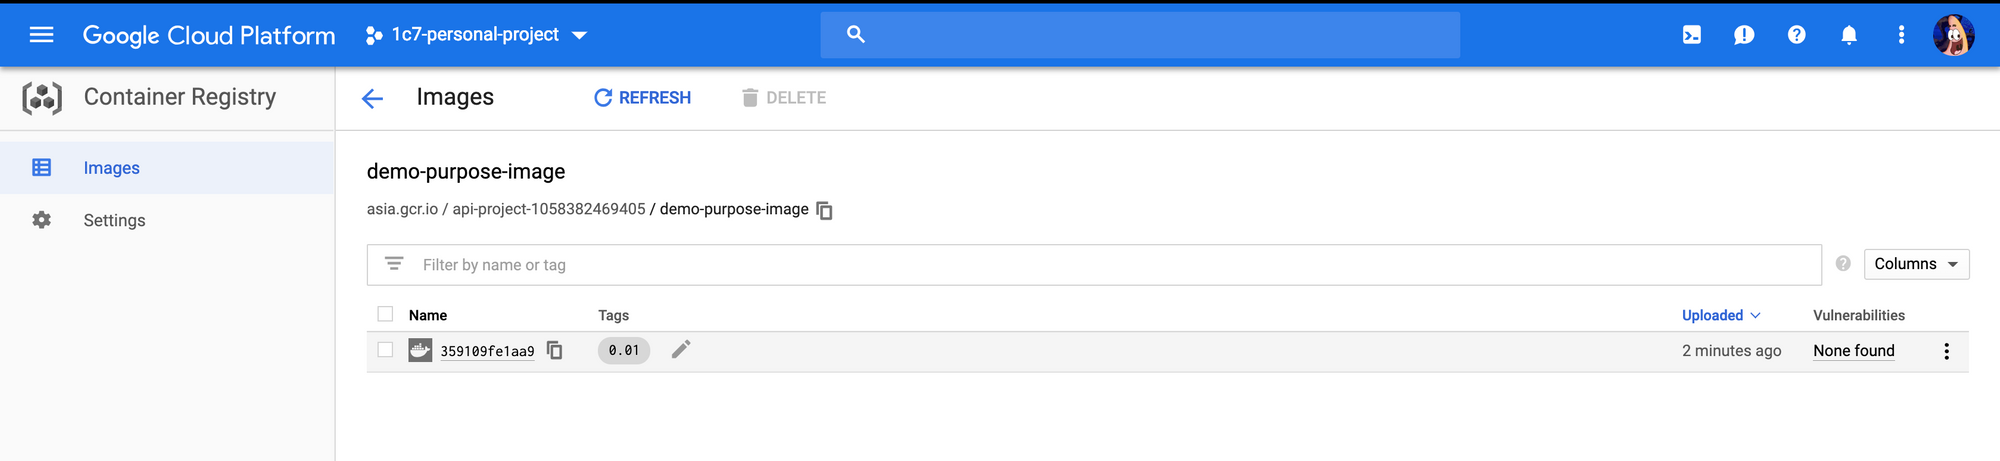
Task: Focus the Filter by name or tag field
Action: coord(1100,265)
